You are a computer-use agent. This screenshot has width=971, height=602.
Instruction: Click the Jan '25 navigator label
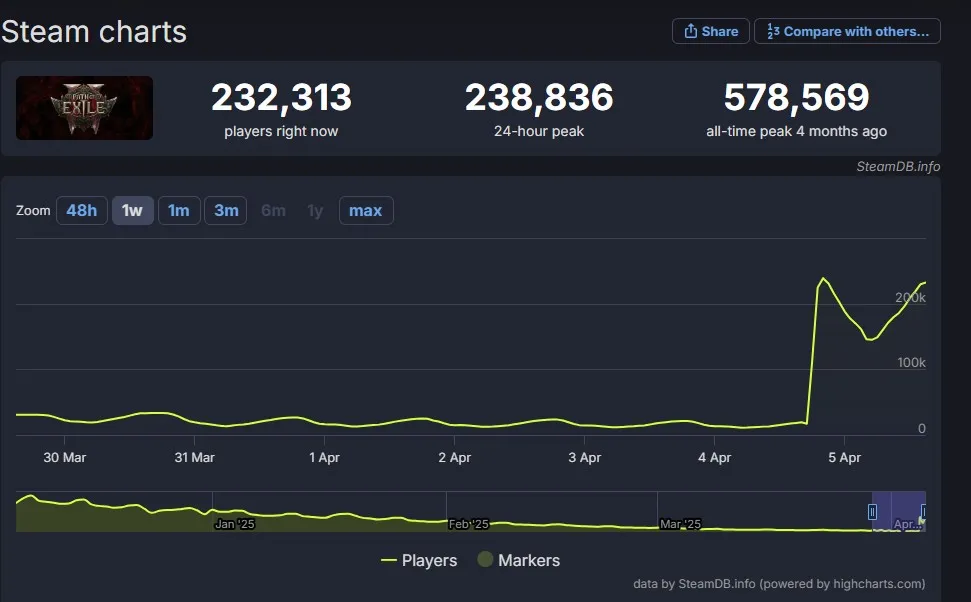coord(235,524)
